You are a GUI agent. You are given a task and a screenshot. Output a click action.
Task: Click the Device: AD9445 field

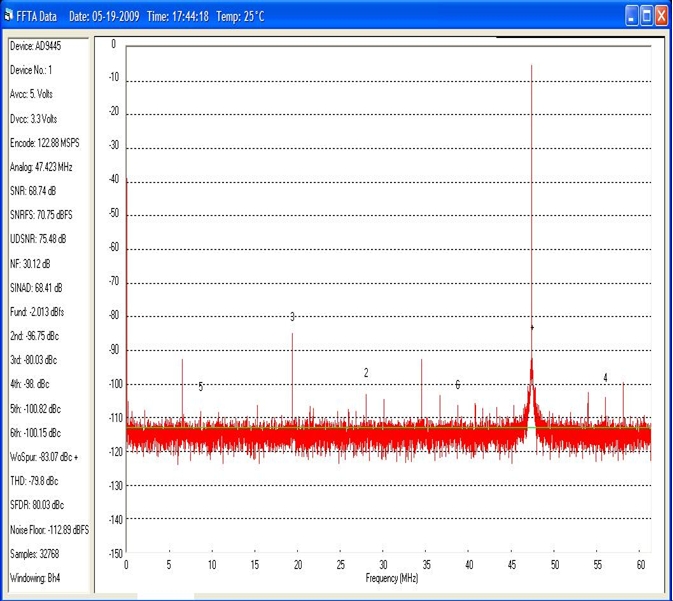[35, 46]
